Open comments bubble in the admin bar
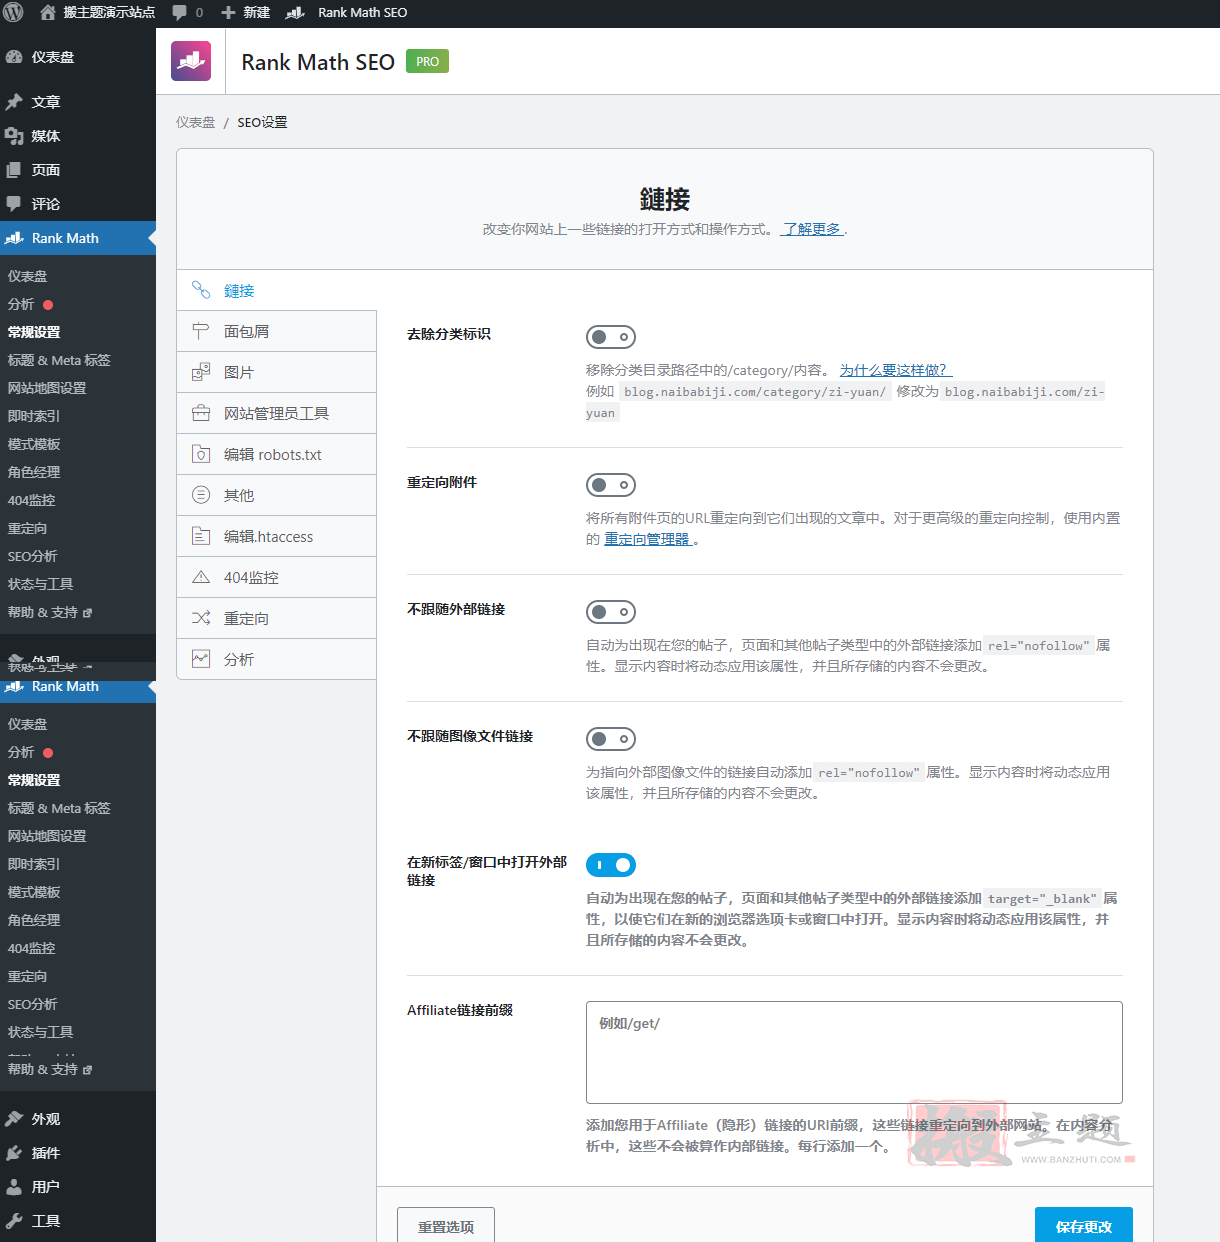The image size is (1220, 1242). pos(187,12)
